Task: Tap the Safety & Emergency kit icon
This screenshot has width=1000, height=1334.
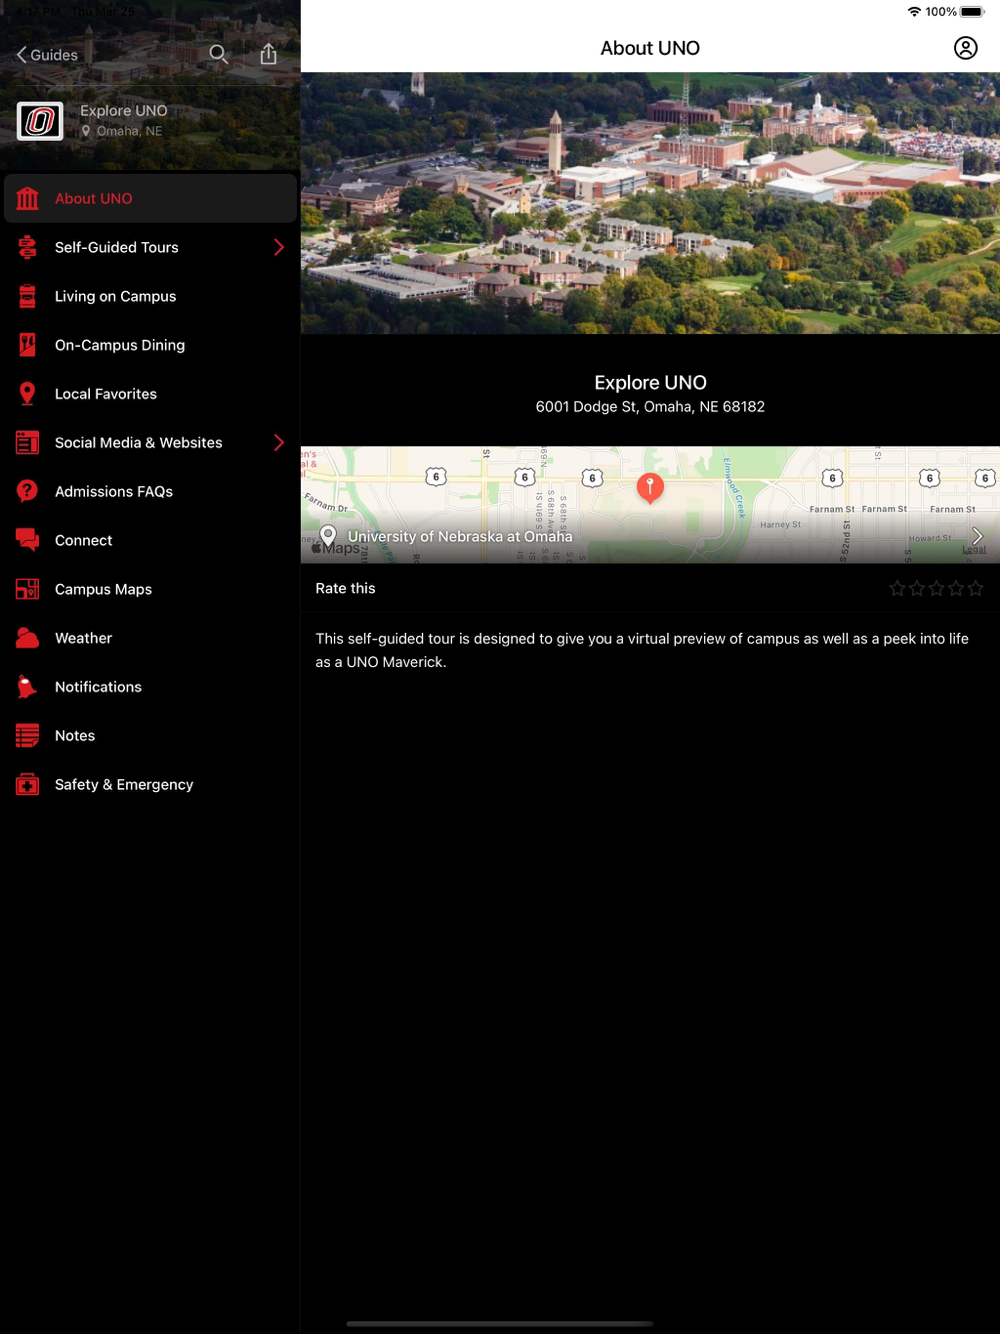Action: click(28, 785)
